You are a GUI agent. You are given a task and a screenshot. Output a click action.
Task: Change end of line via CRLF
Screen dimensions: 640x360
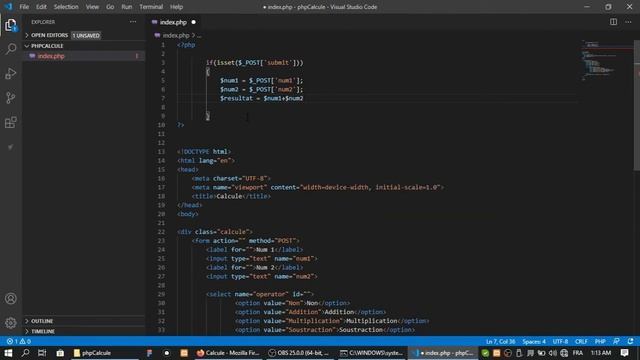click(581, 341)
